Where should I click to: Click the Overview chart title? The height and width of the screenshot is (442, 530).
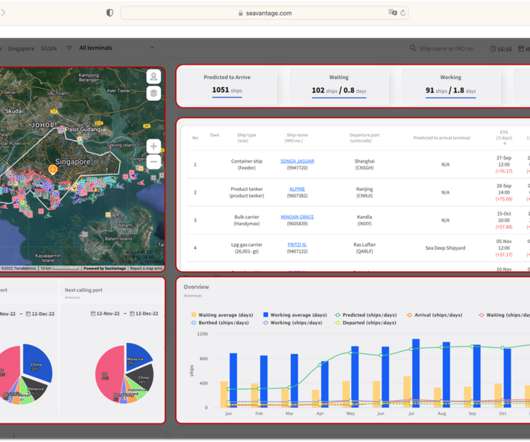pos(196,287)
